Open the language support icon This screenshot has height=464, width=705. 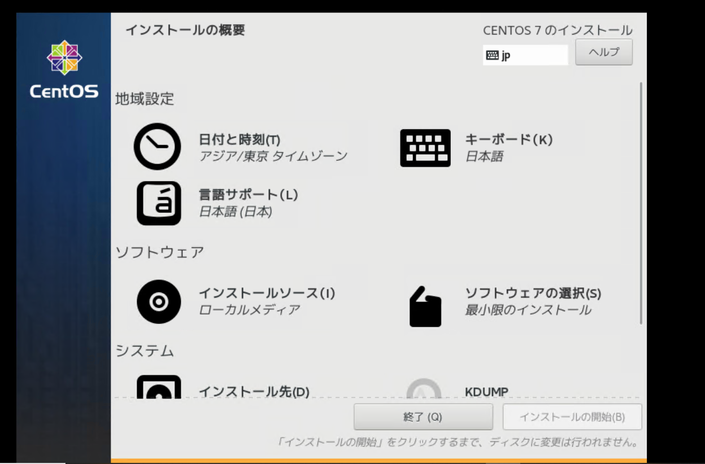coord(159,203)
